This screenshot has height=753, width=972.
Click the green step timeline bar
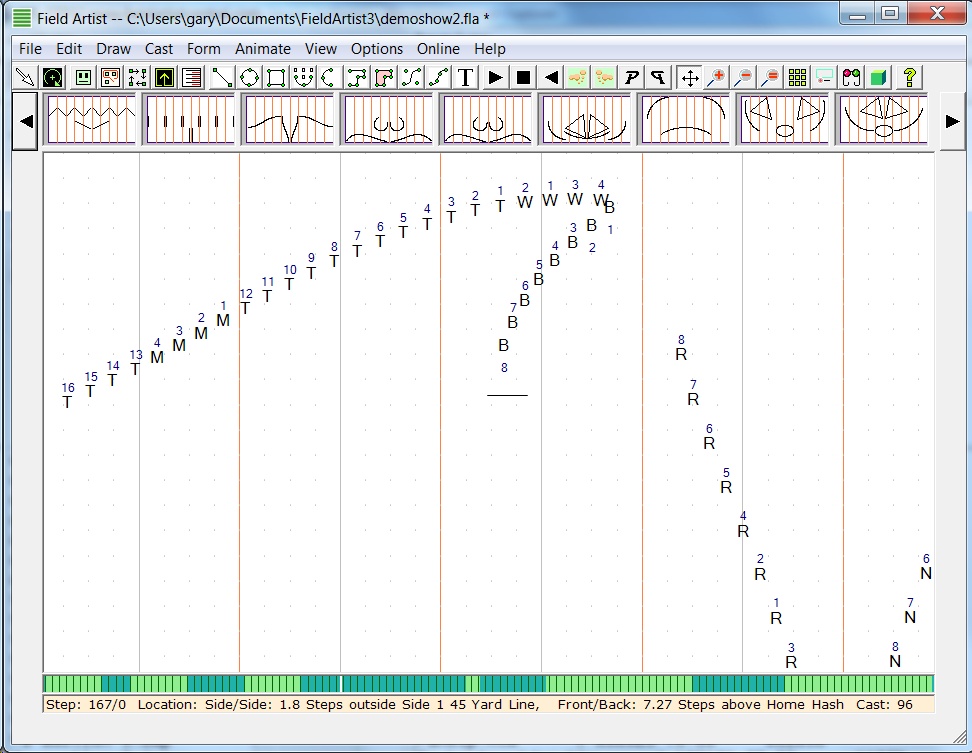click(488, 684)
